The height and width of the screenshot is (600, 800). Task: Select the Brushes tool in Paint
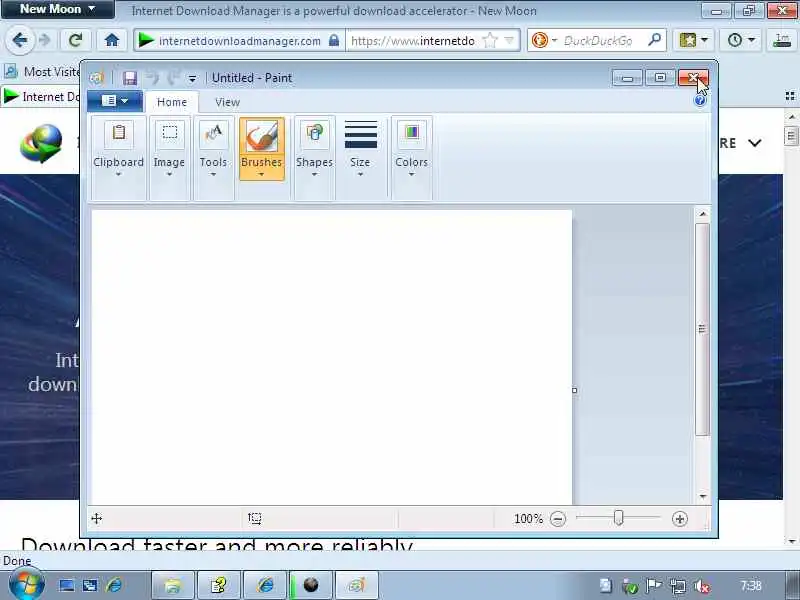point(262,148)
